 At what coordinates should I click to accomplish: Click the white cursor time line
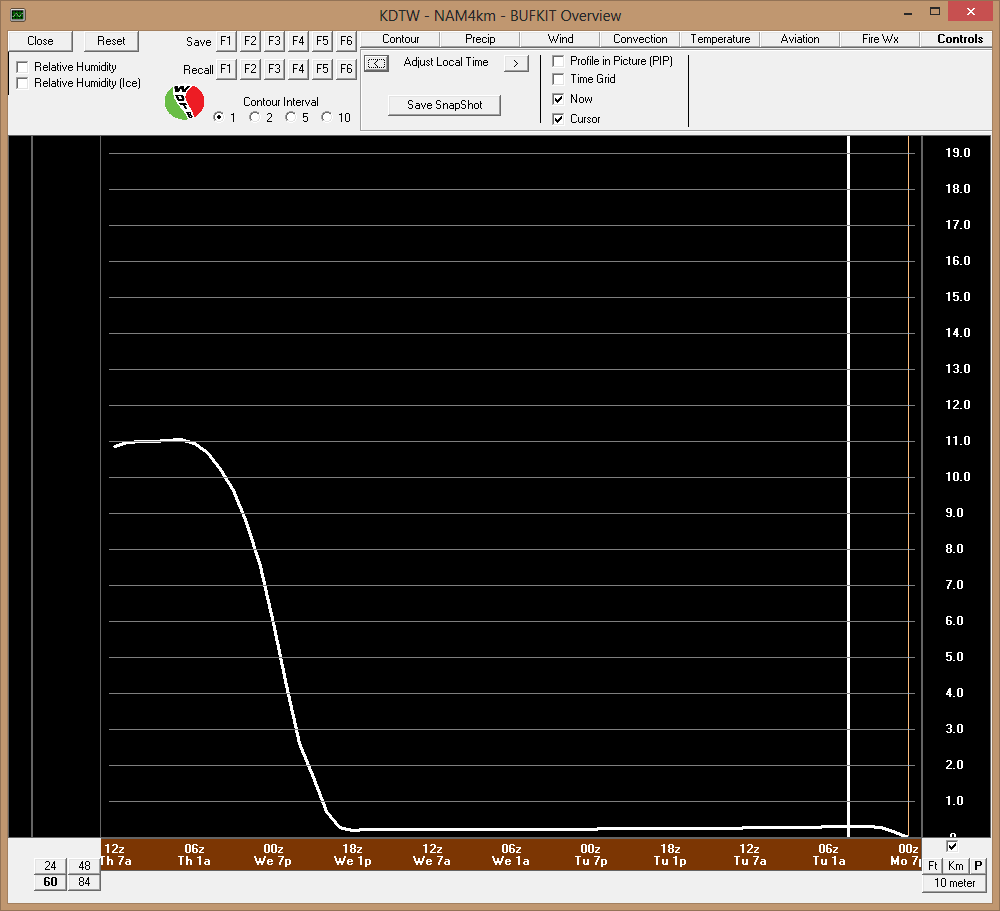pyautogui.click(x=848, y=485)
